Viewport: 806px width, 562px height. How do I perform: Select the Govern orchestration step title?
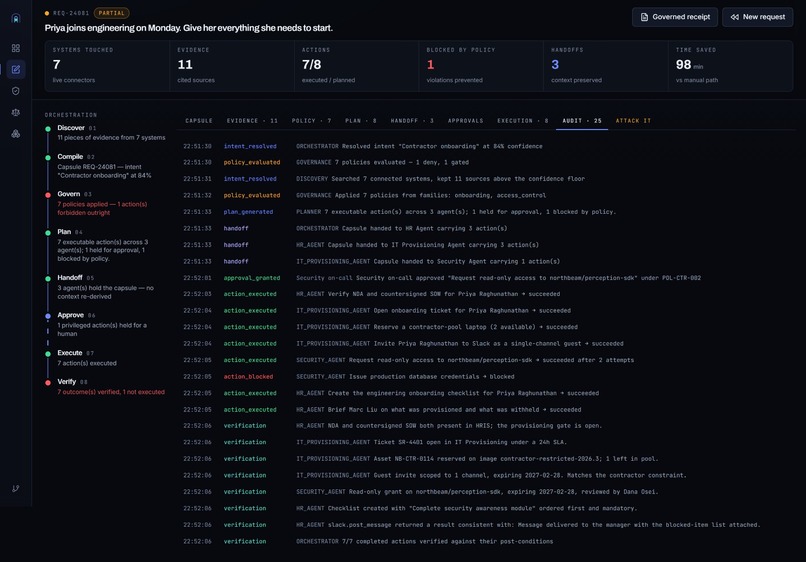[69, 194]
